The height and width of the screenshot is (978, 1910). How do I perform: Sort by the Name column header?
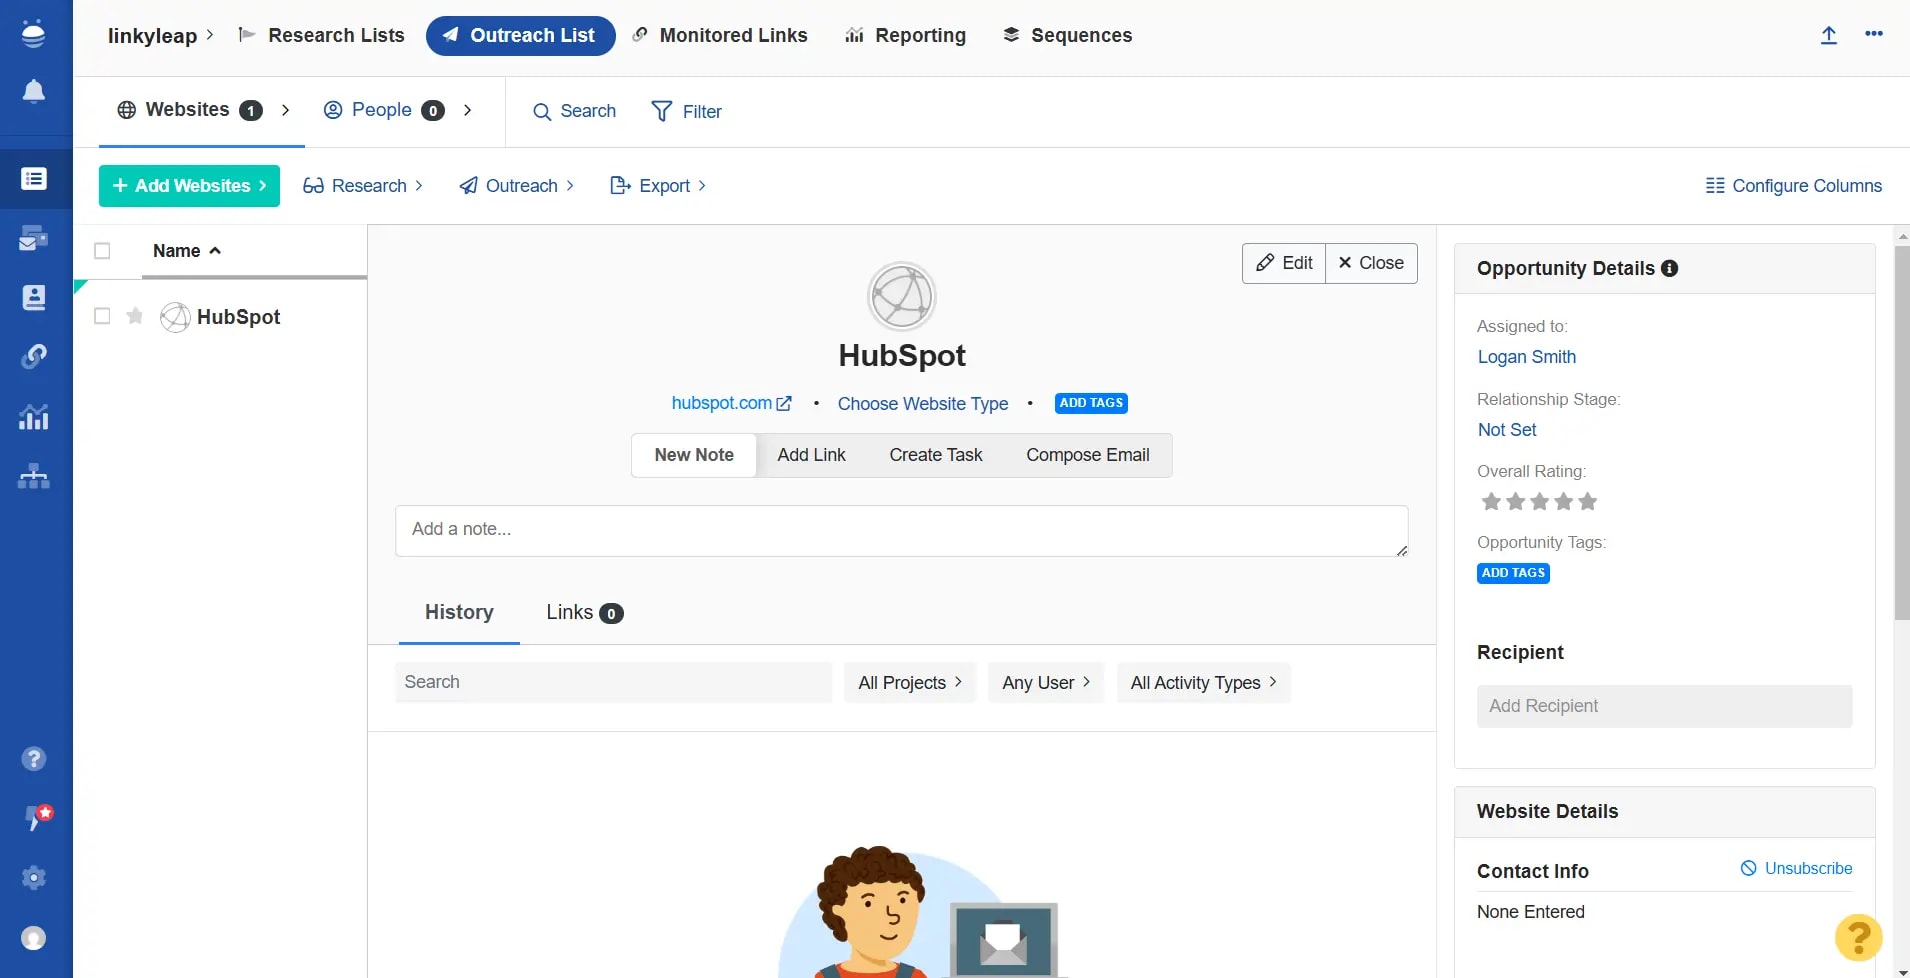(x=186, y=251)
